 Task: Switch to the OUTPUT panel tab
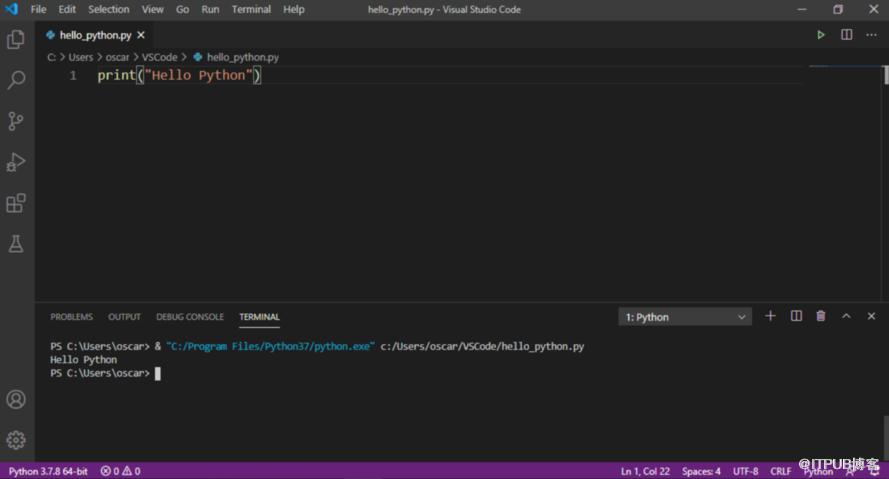click(x=124, y=317)
